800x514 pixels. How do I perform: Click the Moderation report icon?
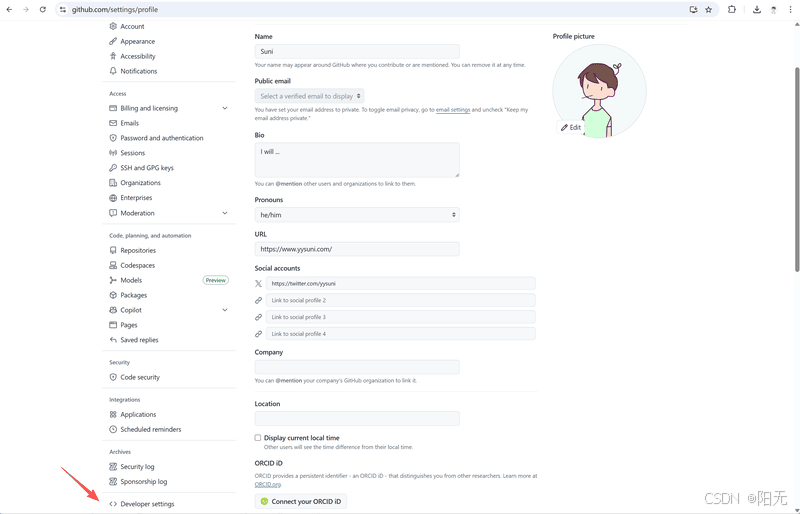[113, 213]
